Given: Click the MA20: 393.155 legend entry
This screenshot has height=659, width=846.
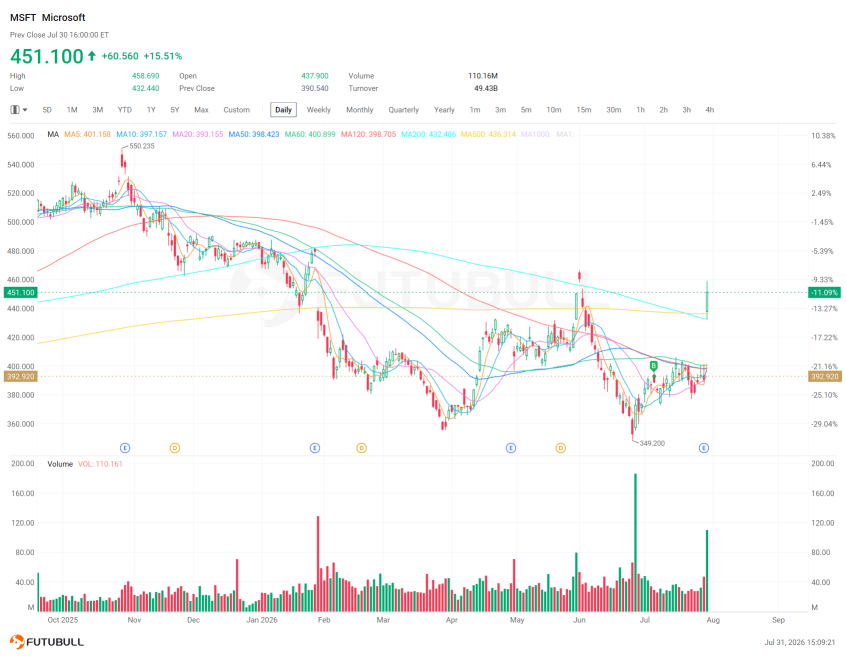Looking at the screenshot, I should click(x=197, y=134).
